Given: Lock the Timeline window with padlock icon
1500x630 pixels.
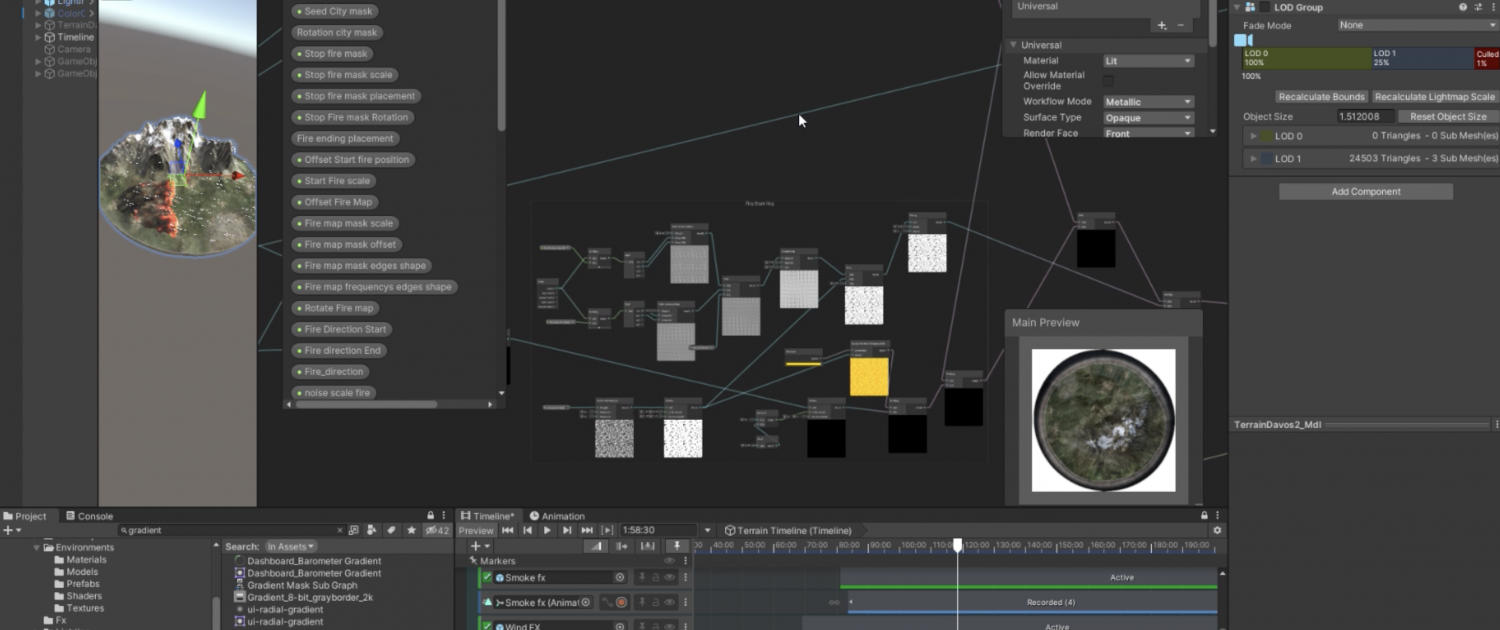Looking at the screenshot, I should point(1204,516).
